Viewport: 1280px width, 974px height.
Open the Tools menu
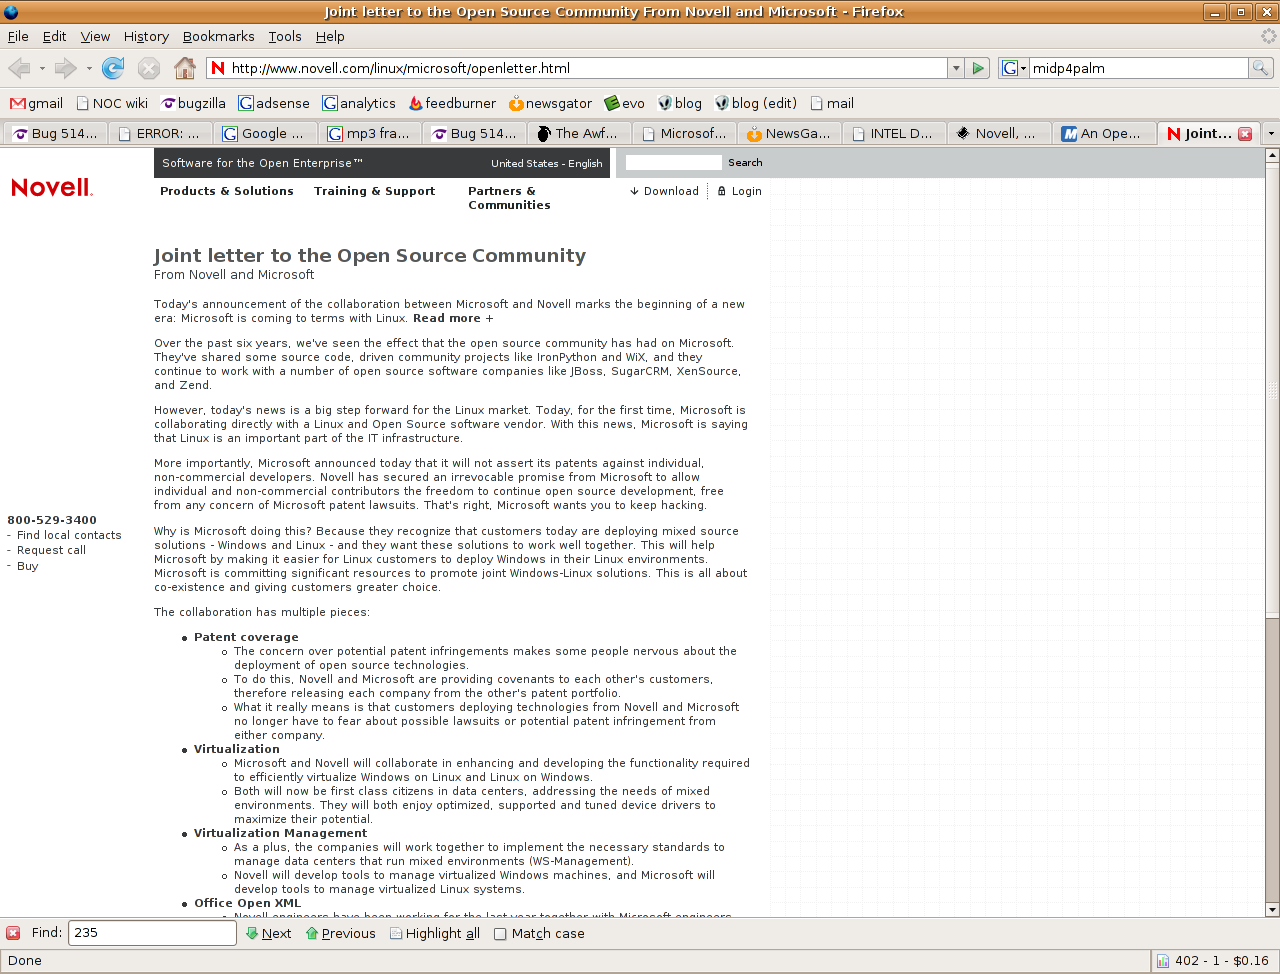click(x=285, y=36)
